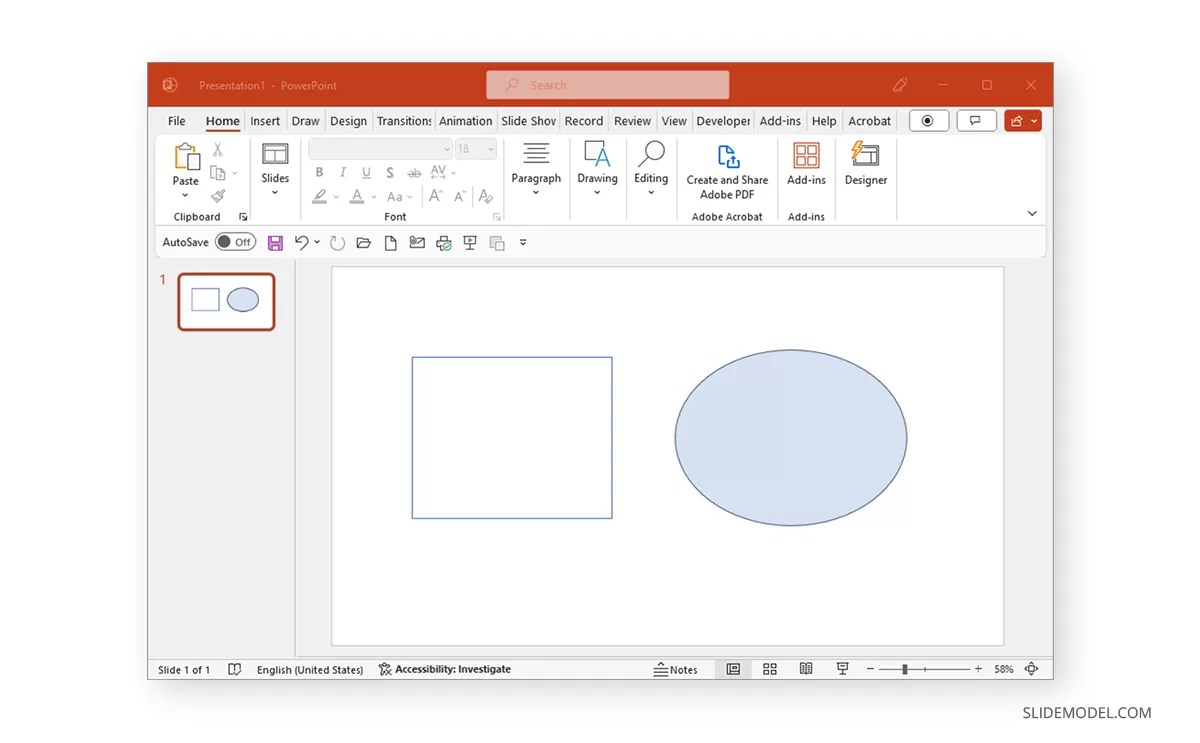Screen dimensions: 1200x743
Task: Click the Font Color red swatch
Action: click(357, 196)
